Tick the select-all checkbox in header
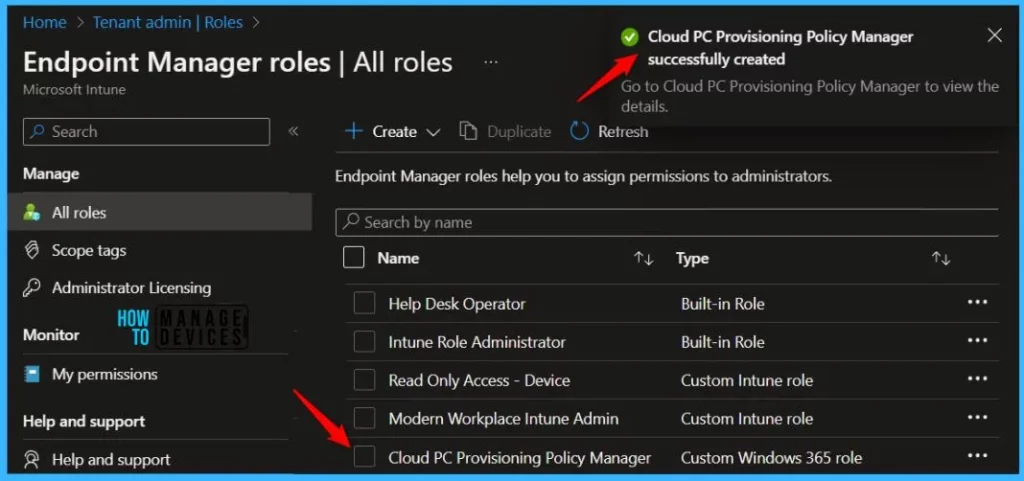Screen dimensions: 1024x481 tap(353, 258)
